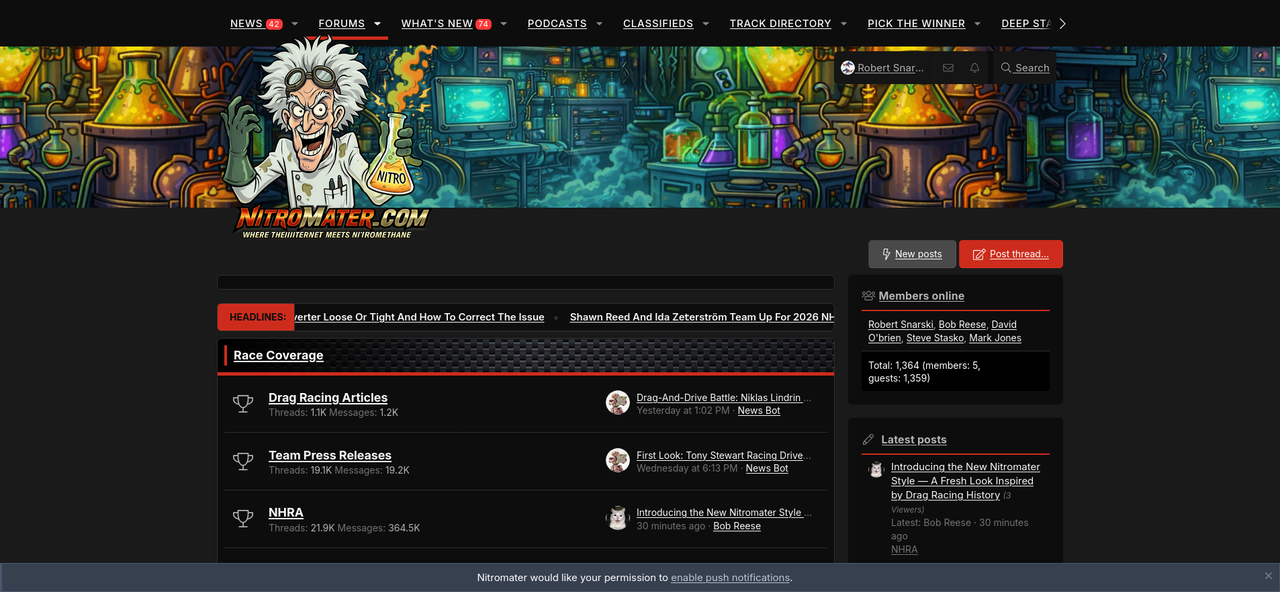Click the Loose Or Tight headline ticker link
Image resolution: width=1280 pixels, height=592 pixels.
point(419,317)
